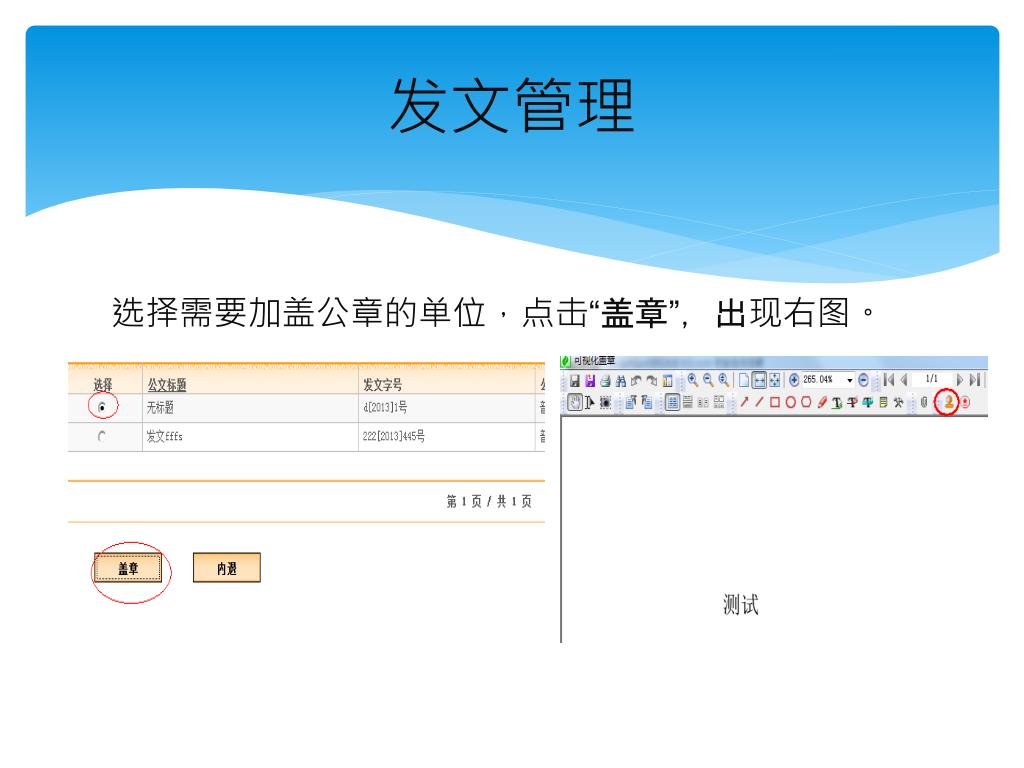Click the 选择 column header

(103, 385)
